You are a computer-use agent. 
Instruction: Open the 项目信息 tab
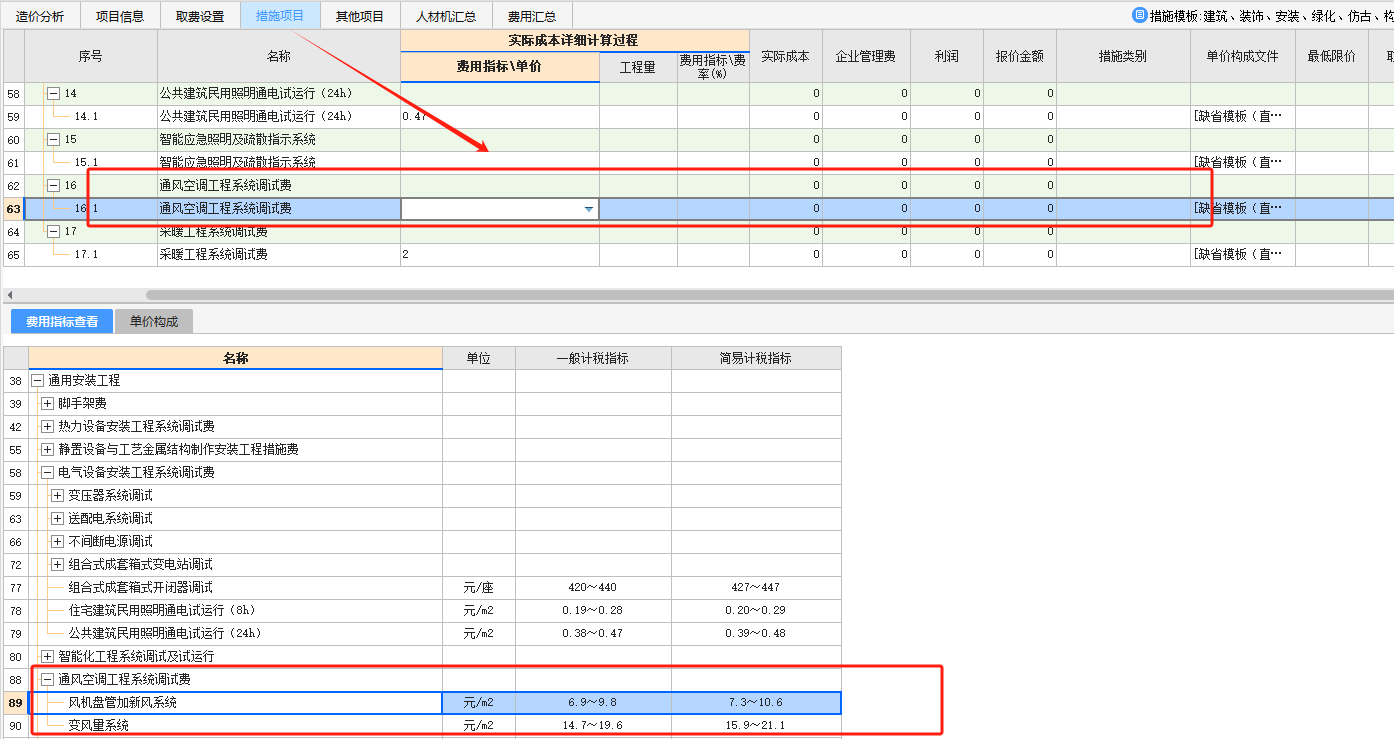pyautogui.click(x=119, y=16)
